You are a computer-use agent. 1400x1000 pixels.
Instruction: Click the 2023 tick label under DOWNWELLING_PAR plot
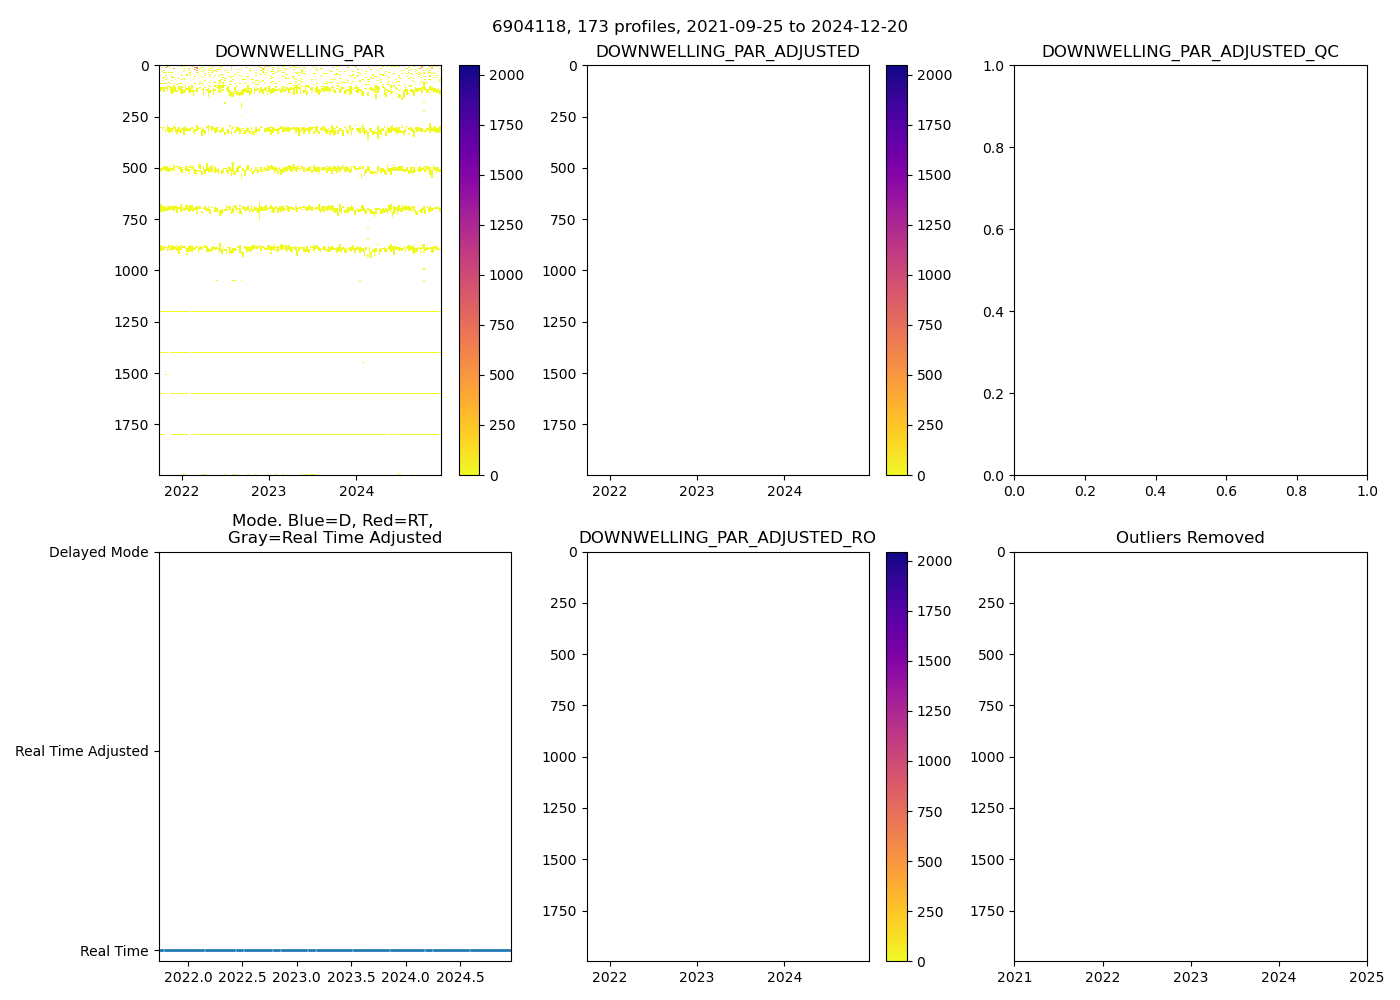click(x=269, y=491)
